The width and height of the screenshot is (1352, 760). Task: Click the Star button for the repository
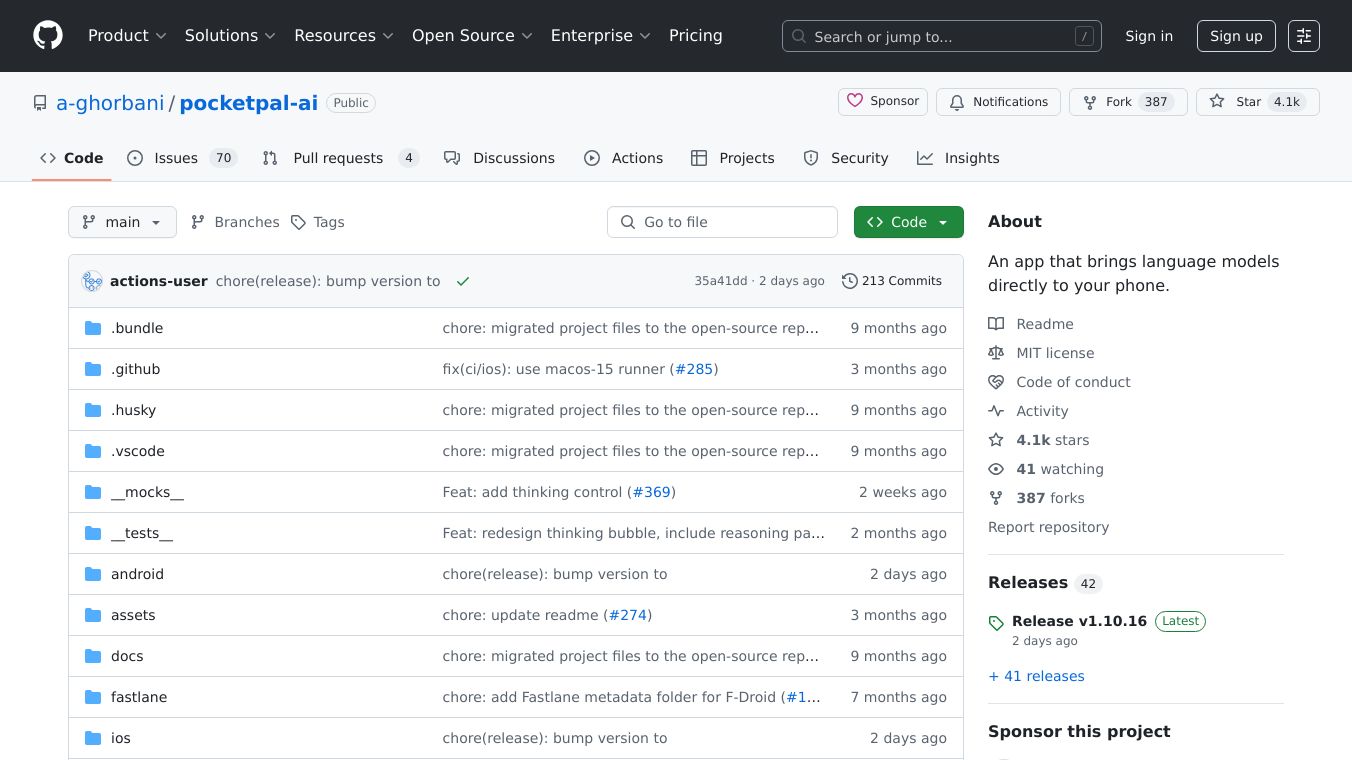[1257, 102]
